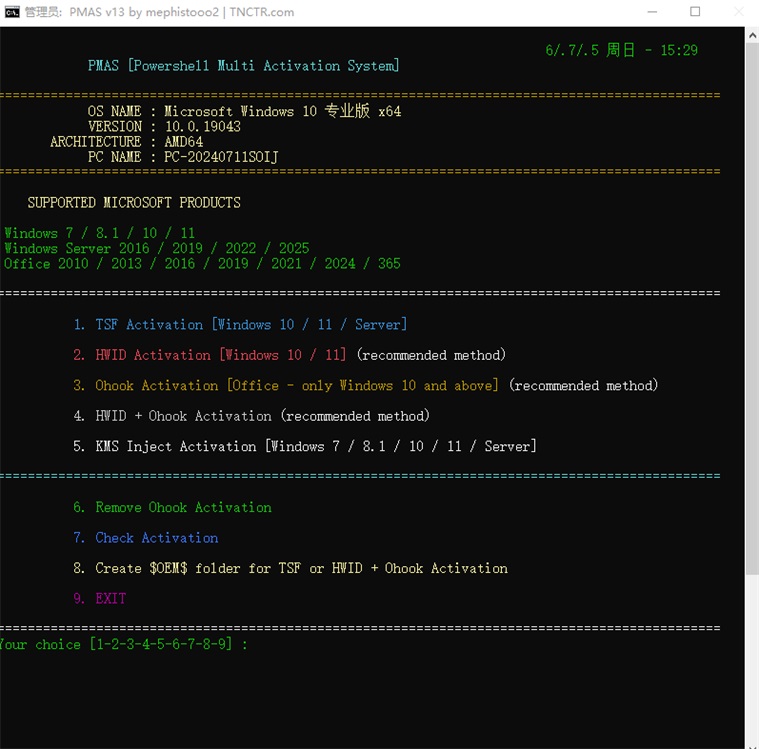
Task: Click the vertical scrollbar thumb
Action: 752,309
